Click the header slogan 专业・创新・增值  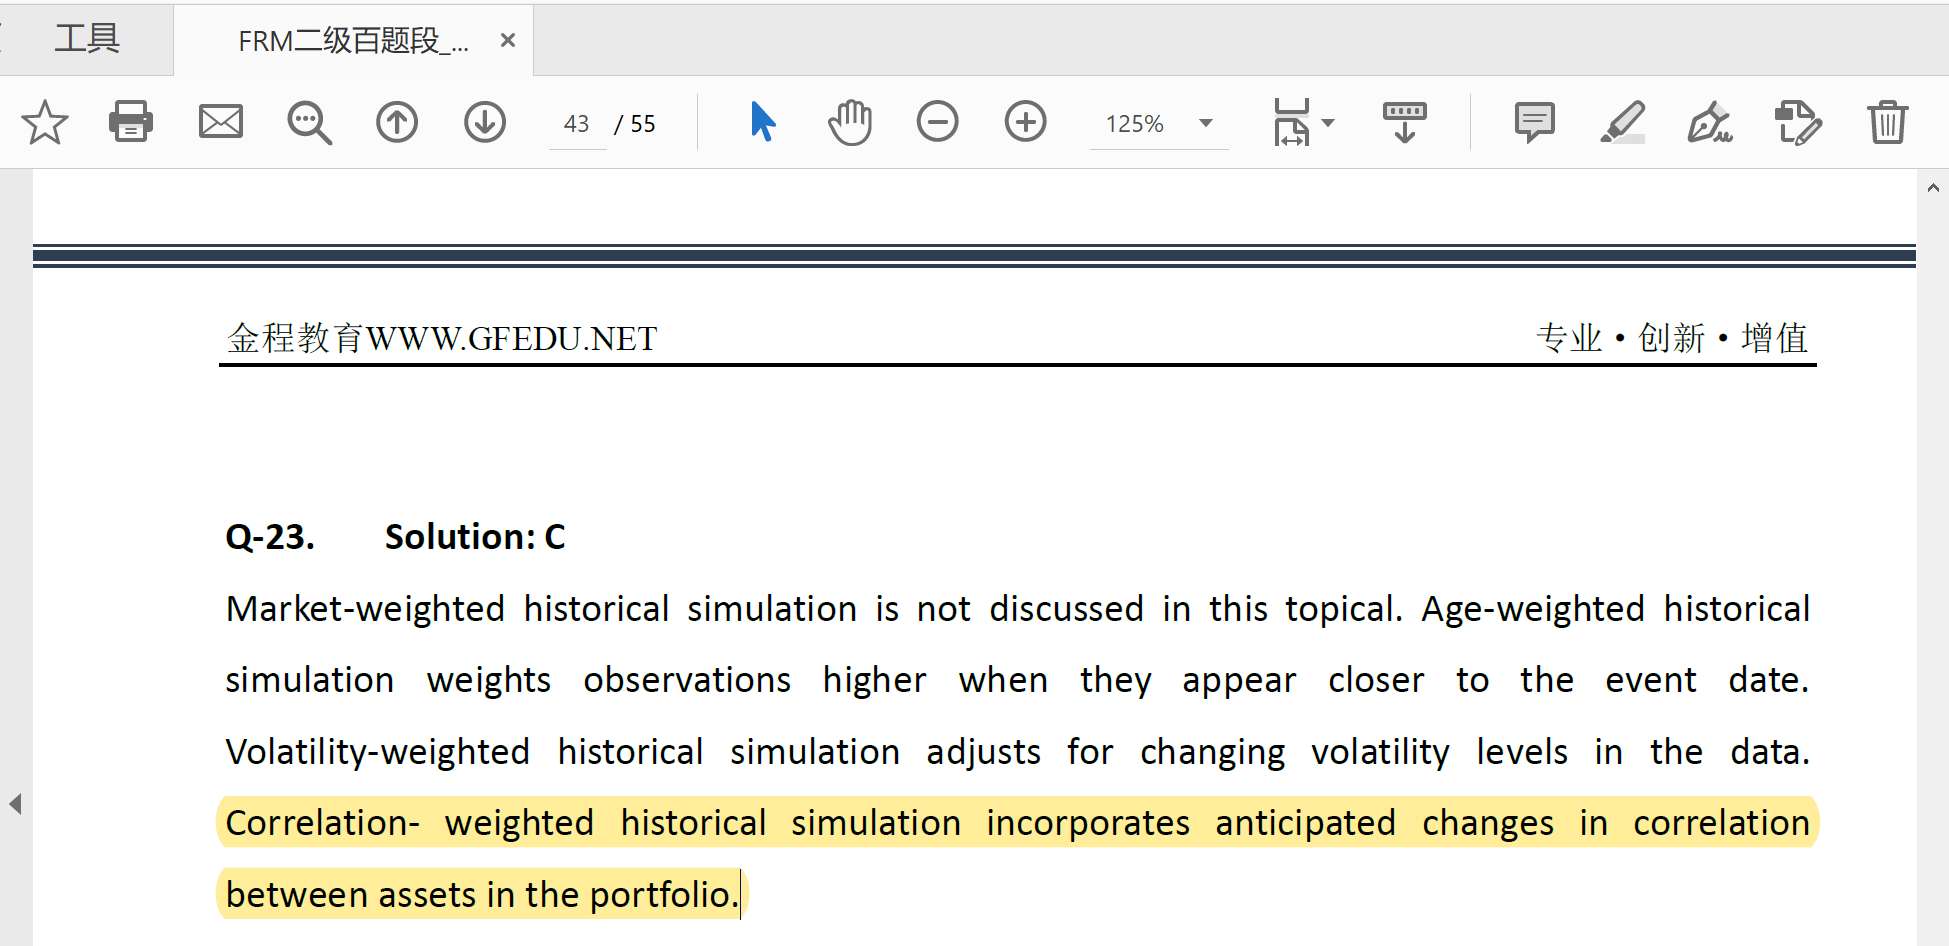coord(1672,338)
